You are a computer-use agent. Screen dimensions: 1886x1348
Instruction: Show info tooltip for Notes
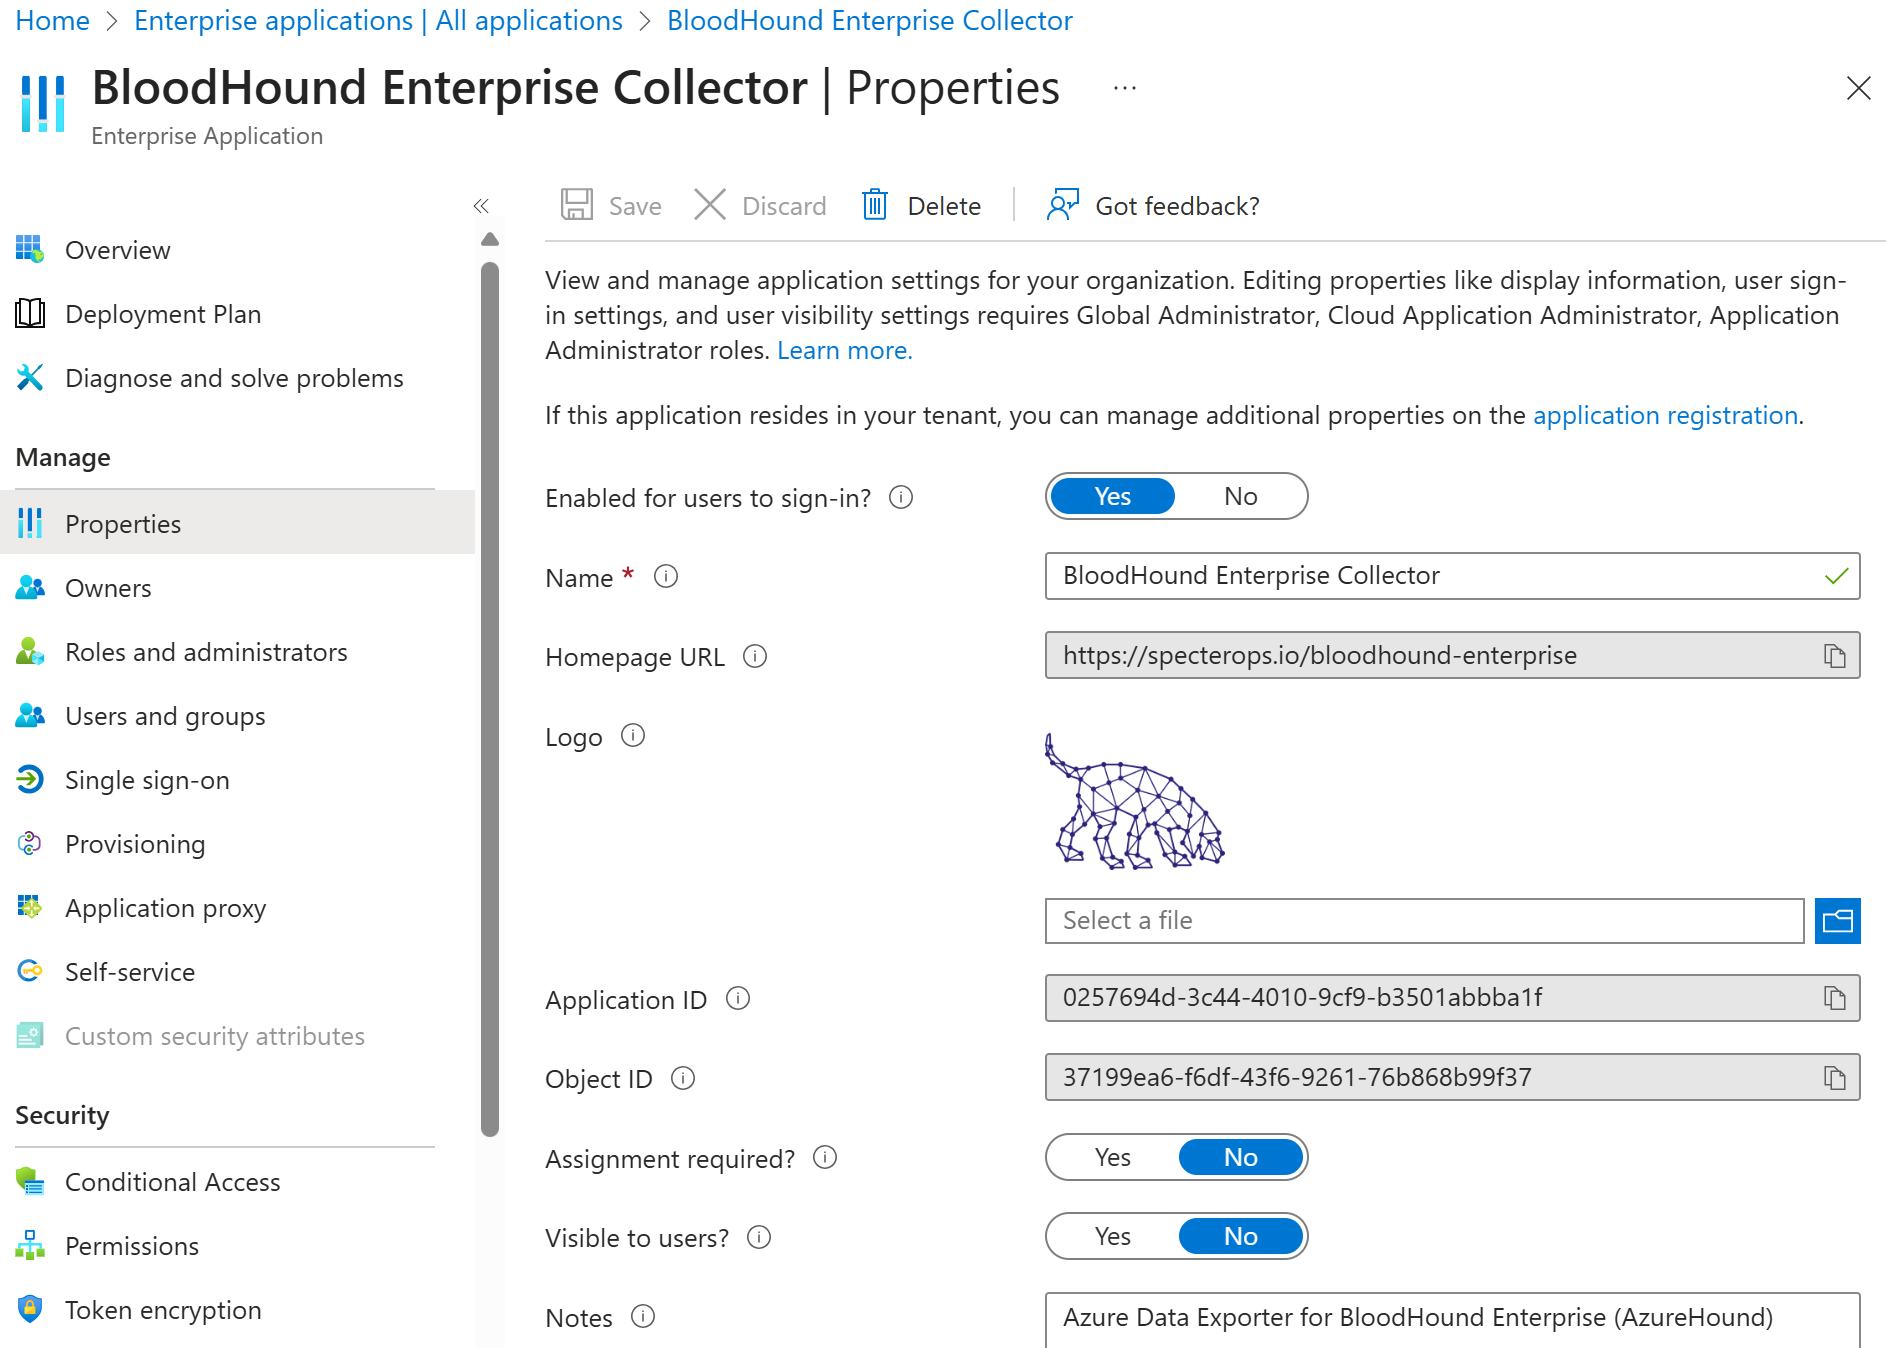pos(643,1316)
